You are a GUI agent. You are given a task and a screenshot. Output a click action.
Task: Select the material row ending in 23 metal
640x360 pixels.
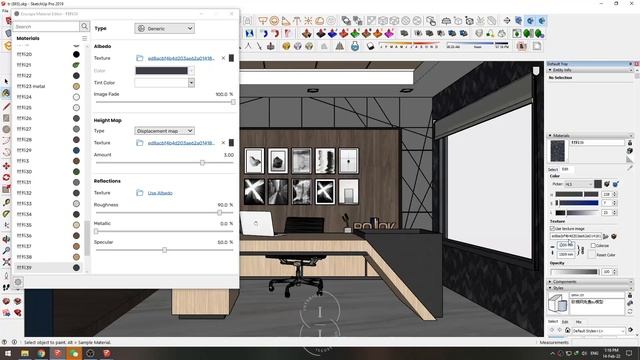tap(48, 87)
